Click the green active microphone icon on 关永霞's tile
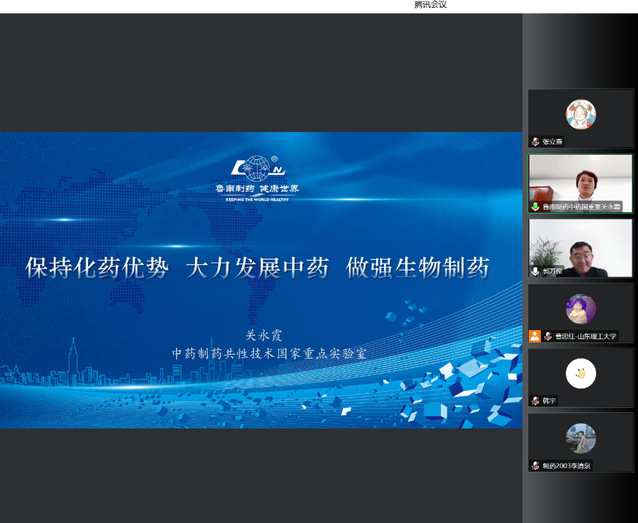Image resolution: width=638 pixels, height=523 pixels. coord(535,207)
